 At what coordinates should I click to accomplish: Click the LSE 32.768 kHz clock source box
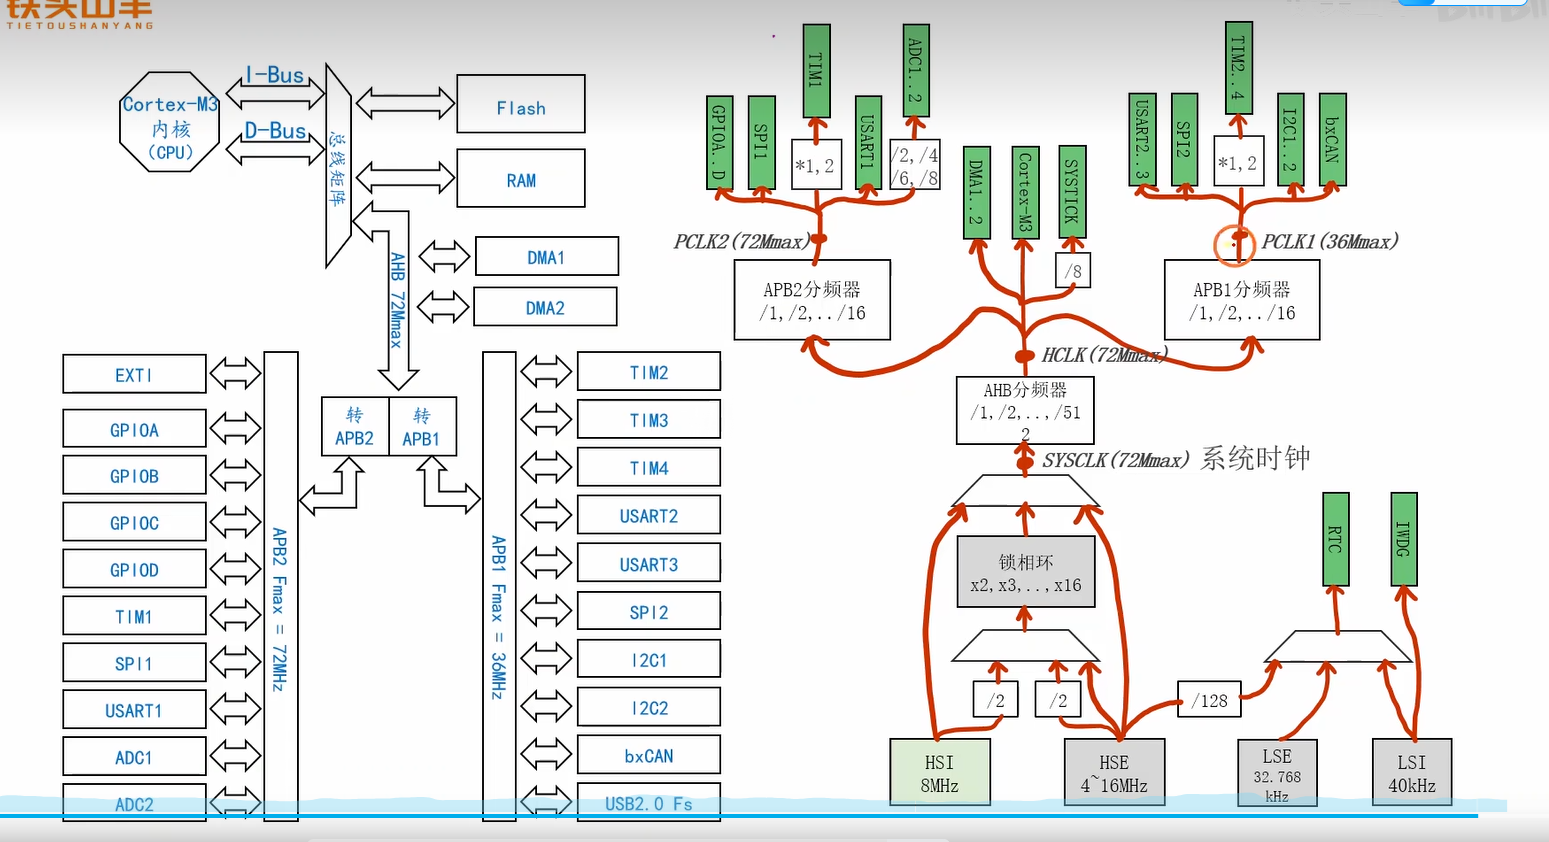(1277, 772)
